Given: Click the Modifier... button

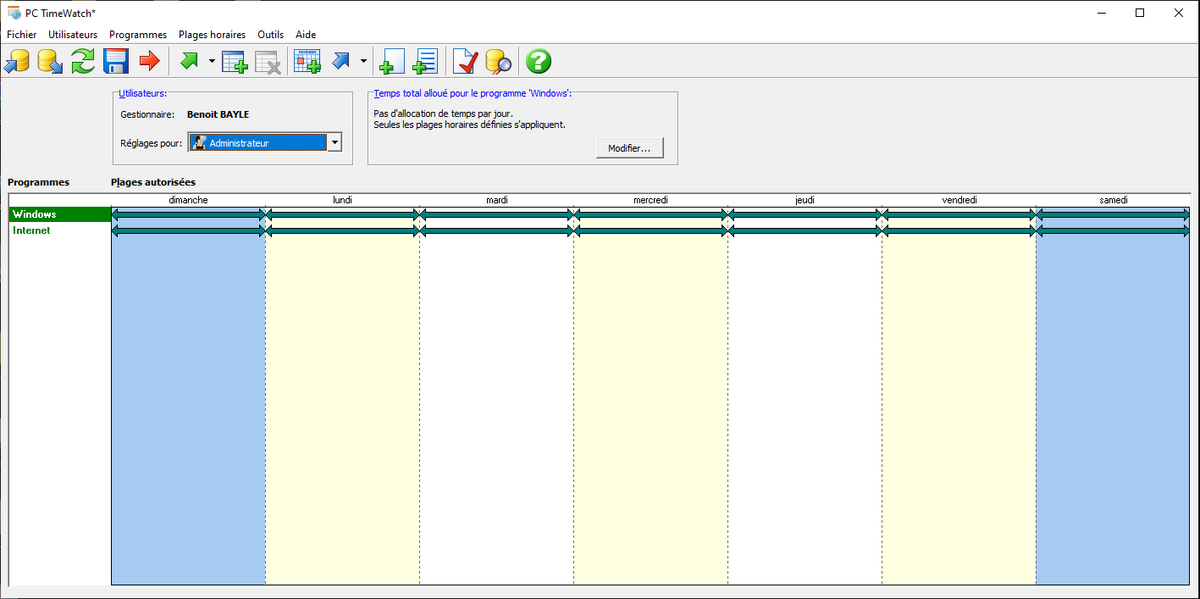Looking at the screenshot, I should pyautogui.click(x=629, y=149).
